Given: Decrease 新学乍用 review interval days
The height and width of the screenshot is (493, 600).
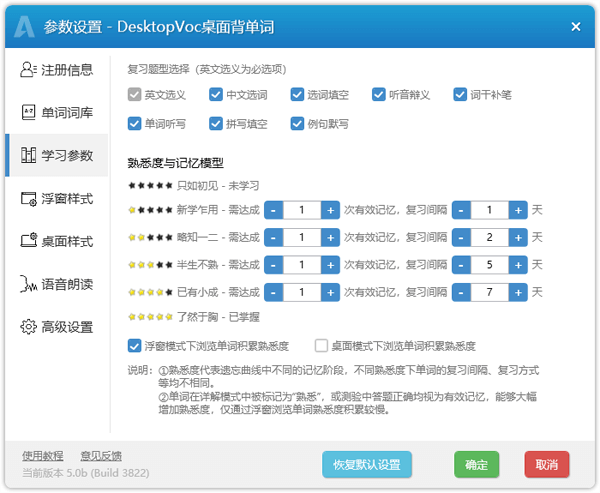Looking at the screenshot, I should point(461,210).
